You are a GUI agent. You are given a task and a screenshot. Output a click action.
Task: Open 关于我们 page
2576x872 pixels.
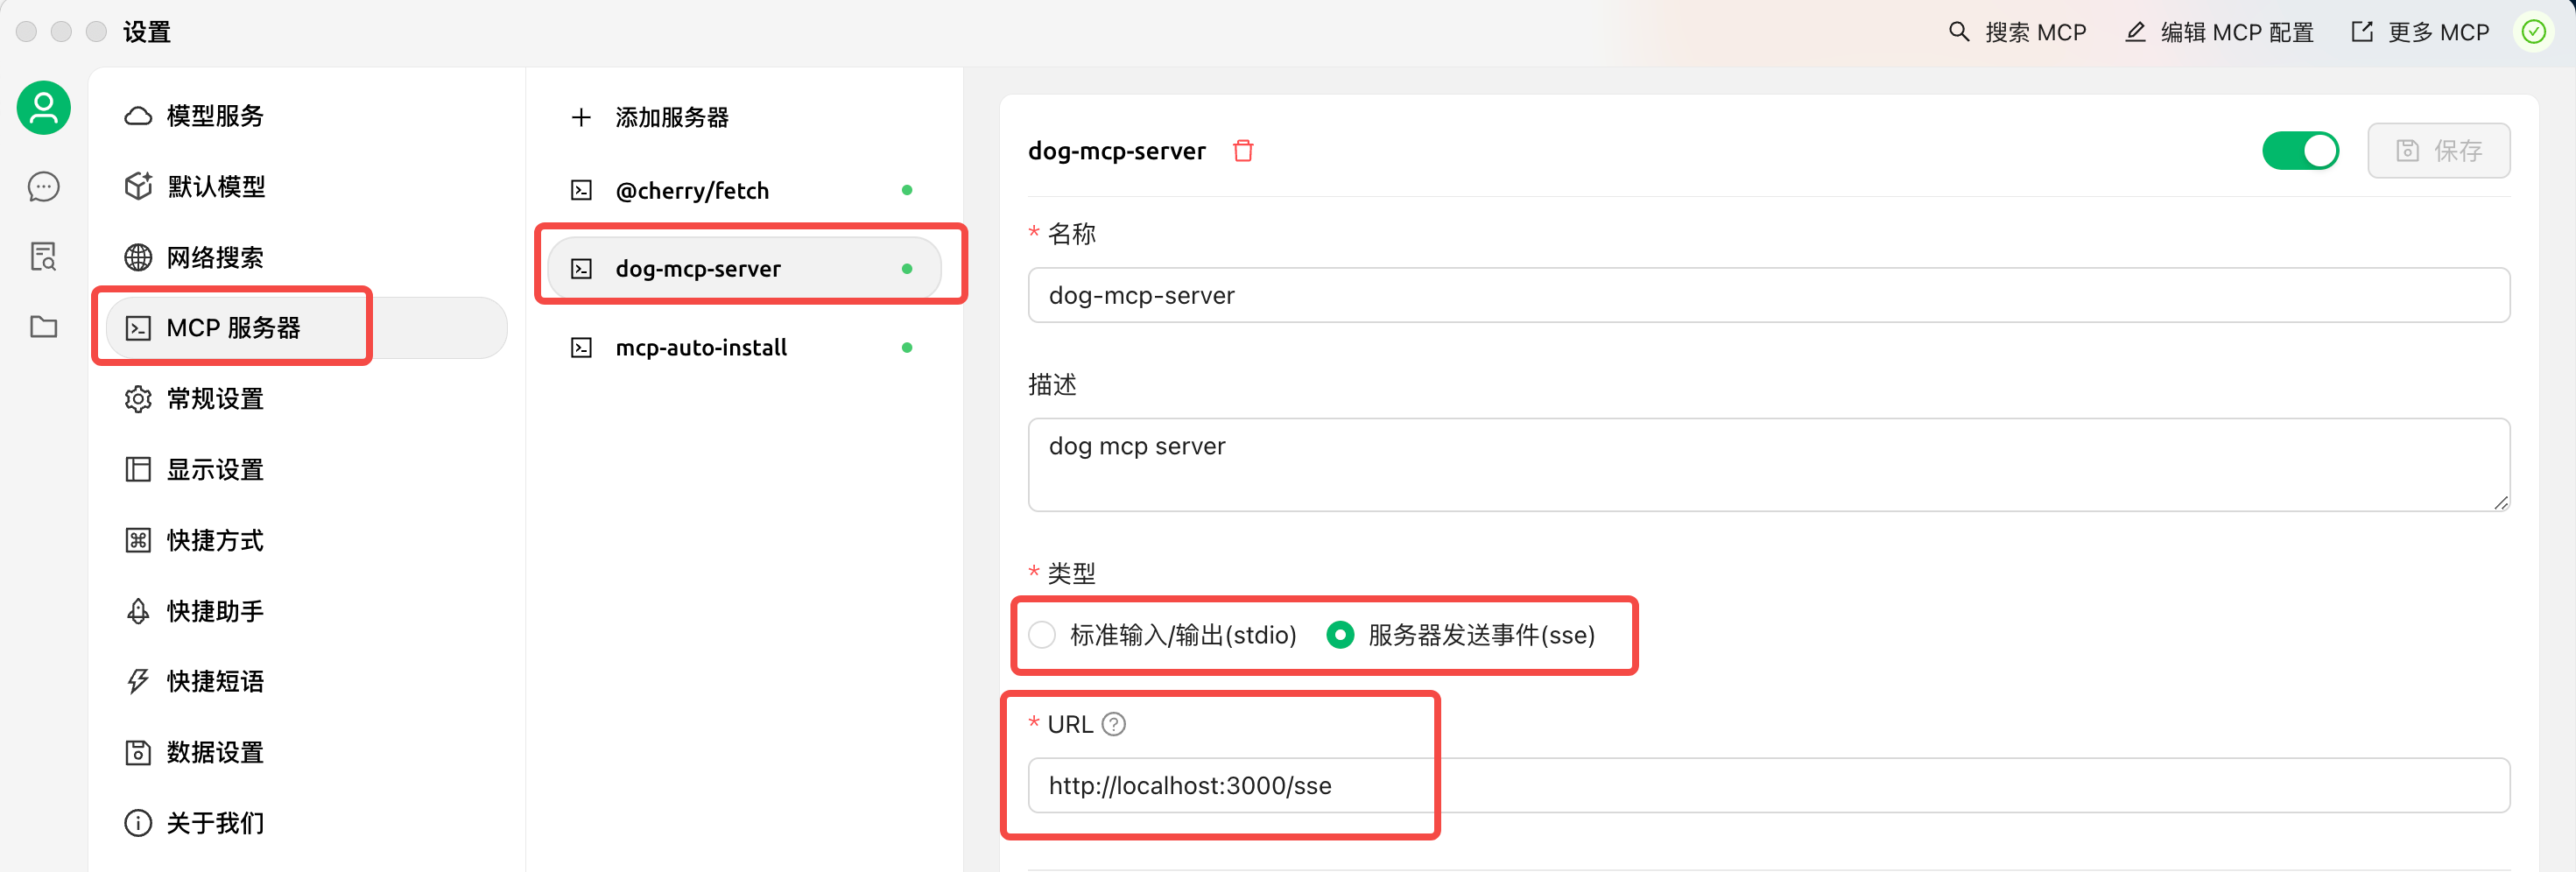[x=306, y=823]
